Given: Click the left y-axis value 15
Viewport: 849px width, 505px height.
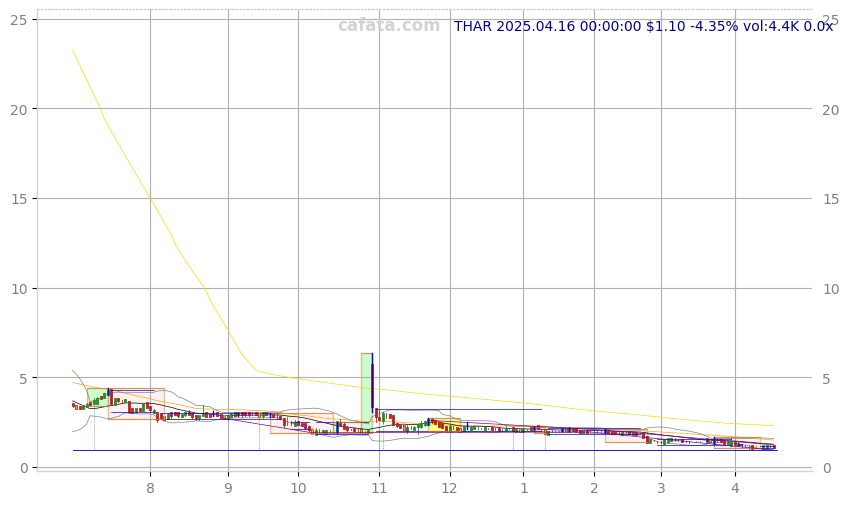Looking at the screenshot, I should coord(19,199).
